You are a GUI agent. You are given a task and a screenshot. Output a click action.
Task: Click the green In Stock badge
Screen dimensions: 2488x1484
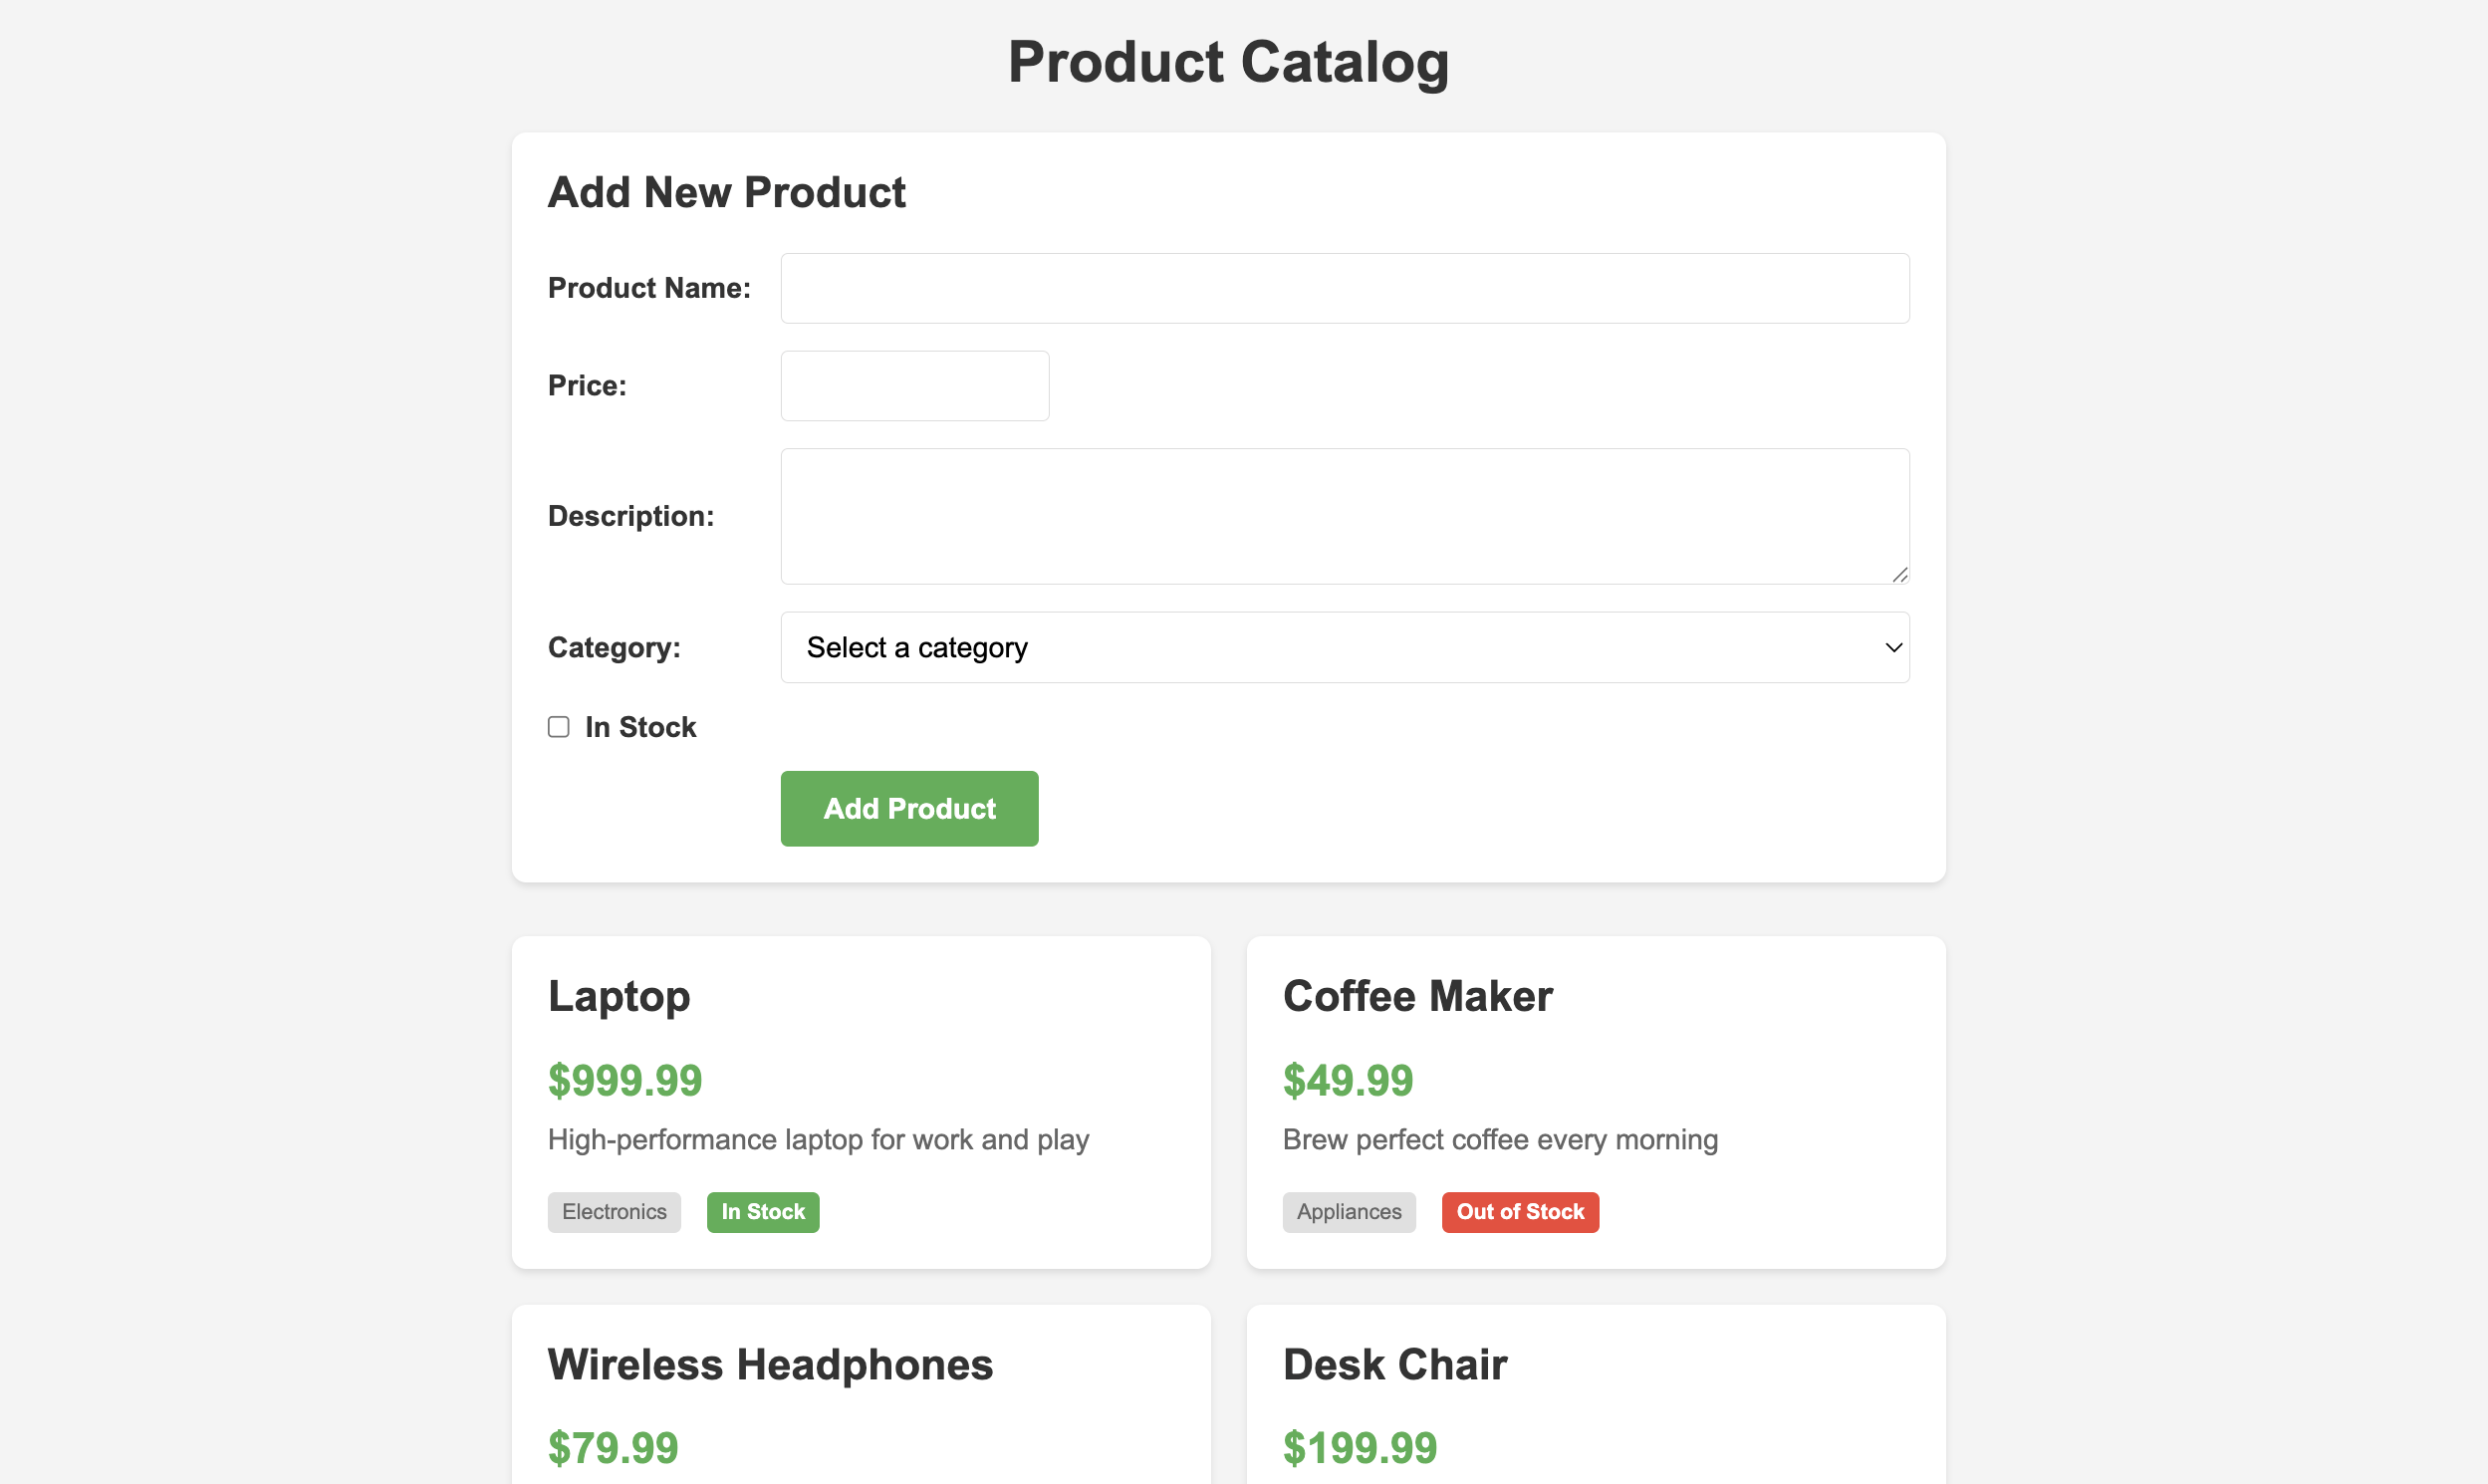point(763,1212)
